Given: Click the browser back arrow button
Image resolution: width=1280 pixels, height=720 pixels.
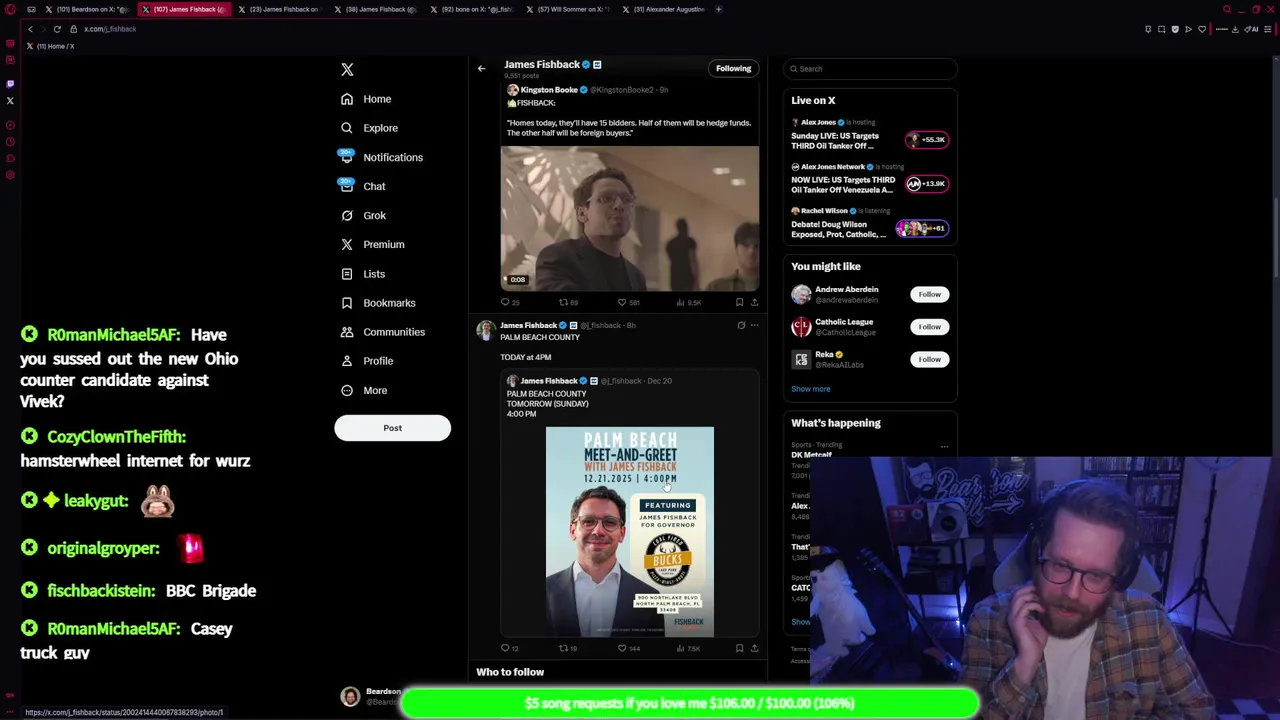Looking at the screenshot, I should [x=30, y=29].
